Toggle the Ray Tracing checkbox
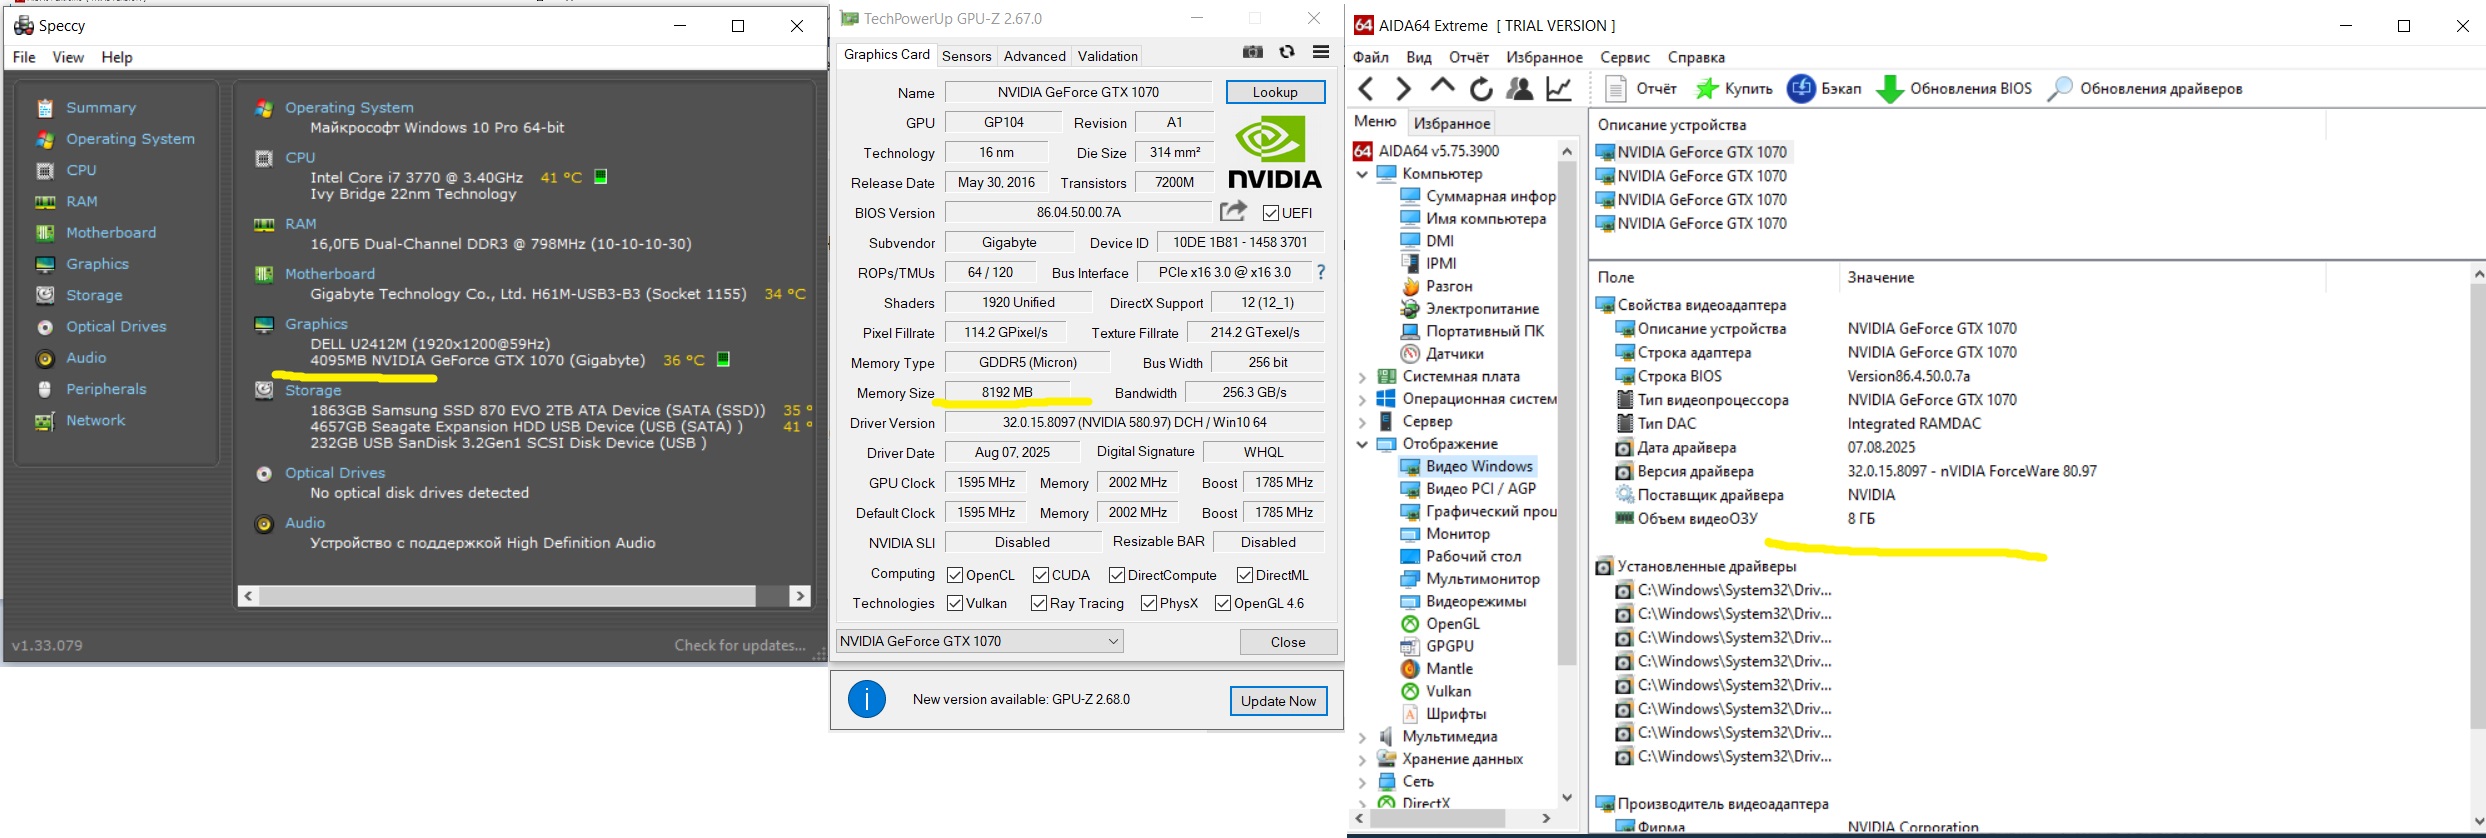The width and height of the screenshot is (2486, 838). 1039,603
